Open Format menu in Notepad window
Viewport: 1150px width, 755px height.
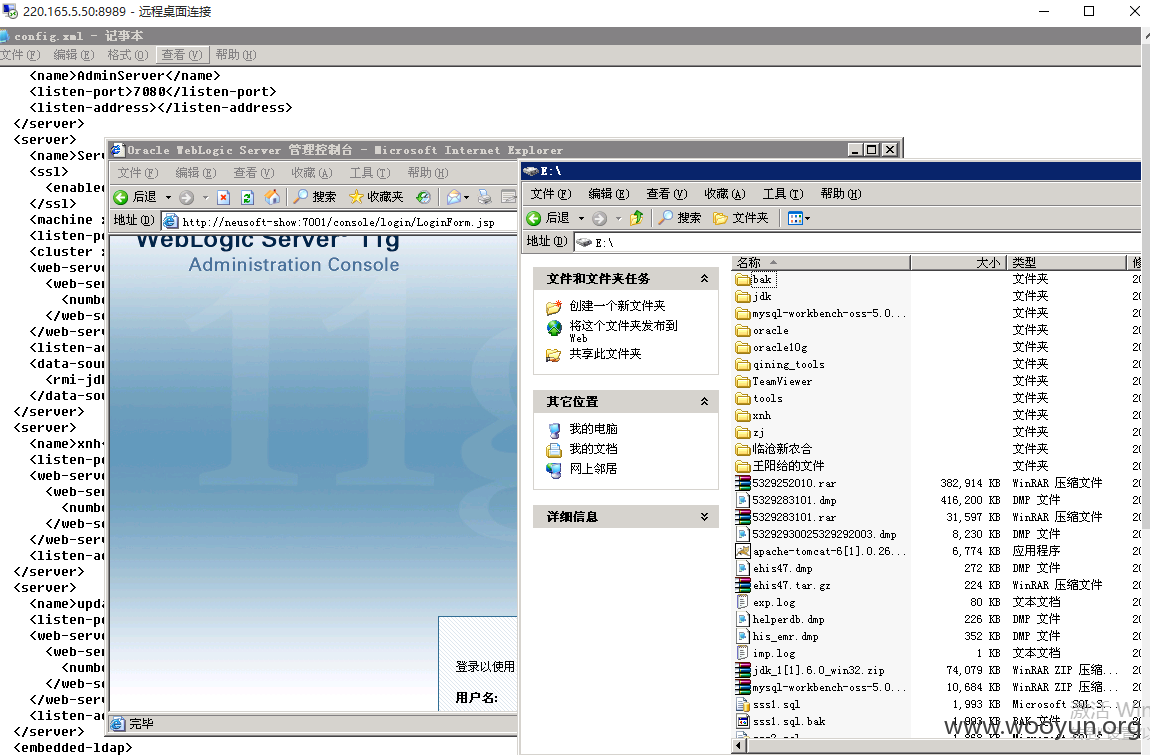click(128, 55)
